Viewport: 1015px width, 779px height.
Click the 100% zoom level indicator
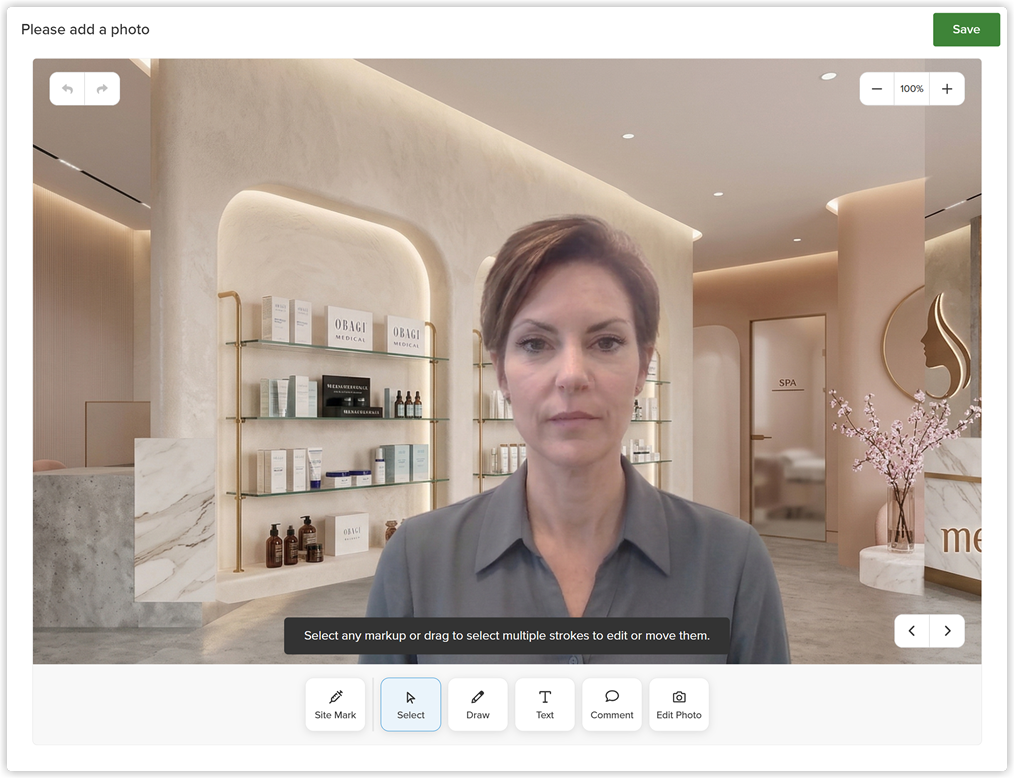coord(911,89)
